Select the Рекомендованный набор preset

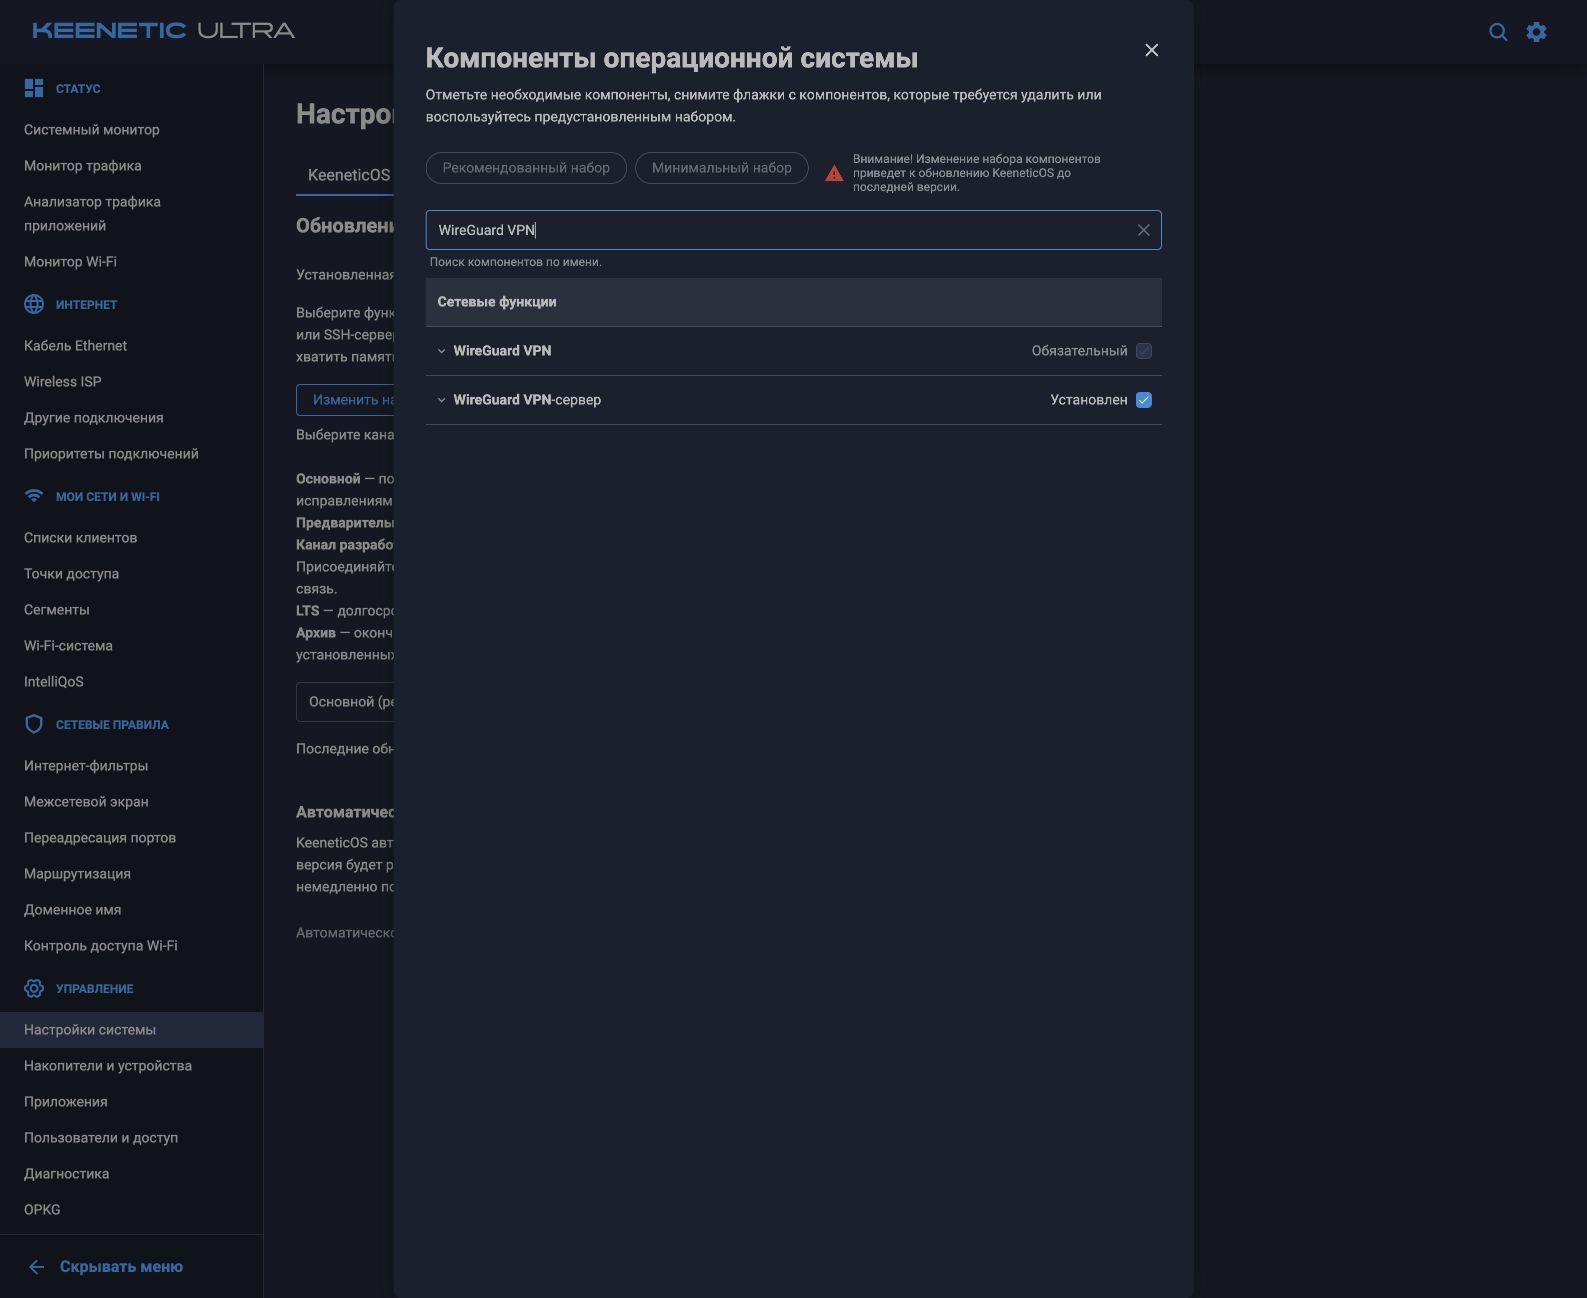(526, 168)
